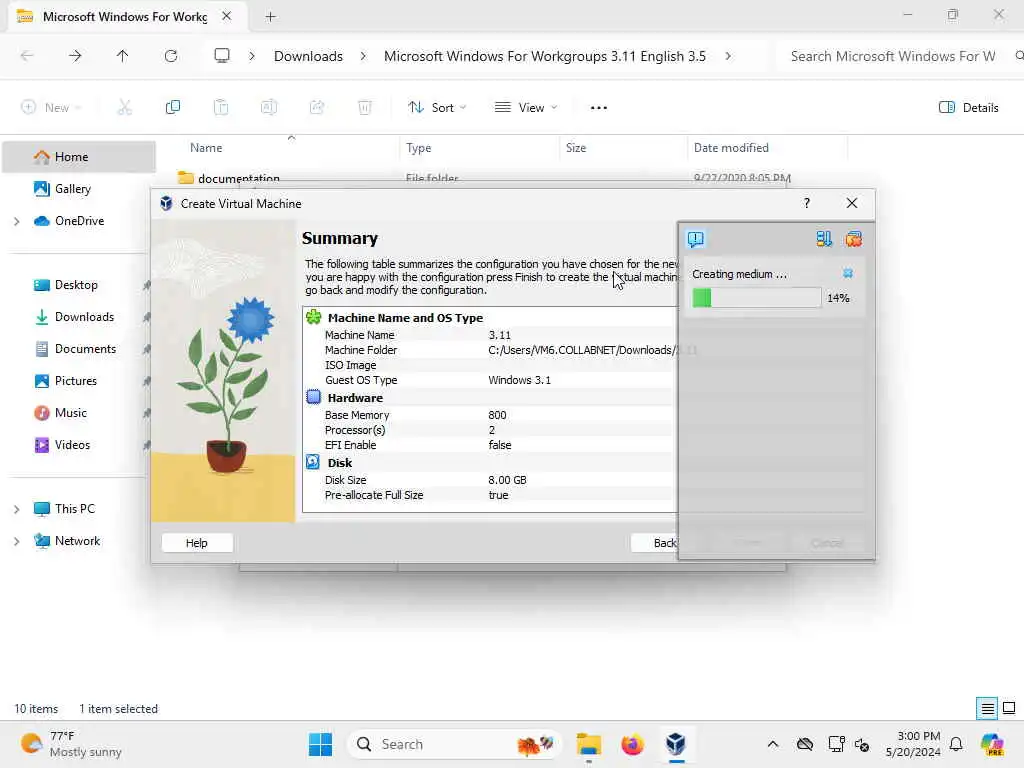Switch to details list view icon
Image resolution: width=1024 pixels, height=768 pixels.
tap(987, 708)
